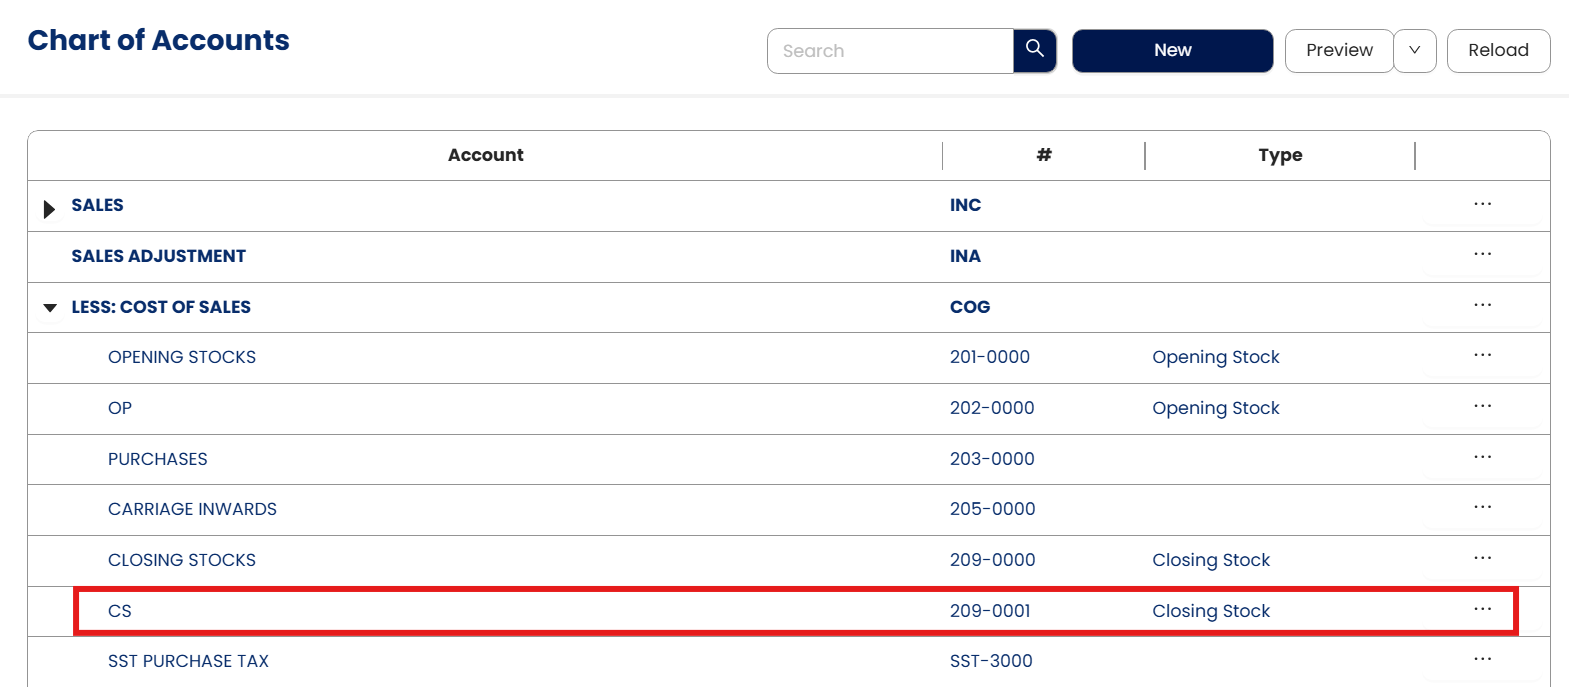This screenshot has width=1569, height=687.
Task: Open the CLOSING STOCKS account
Action: click(182, 560)
